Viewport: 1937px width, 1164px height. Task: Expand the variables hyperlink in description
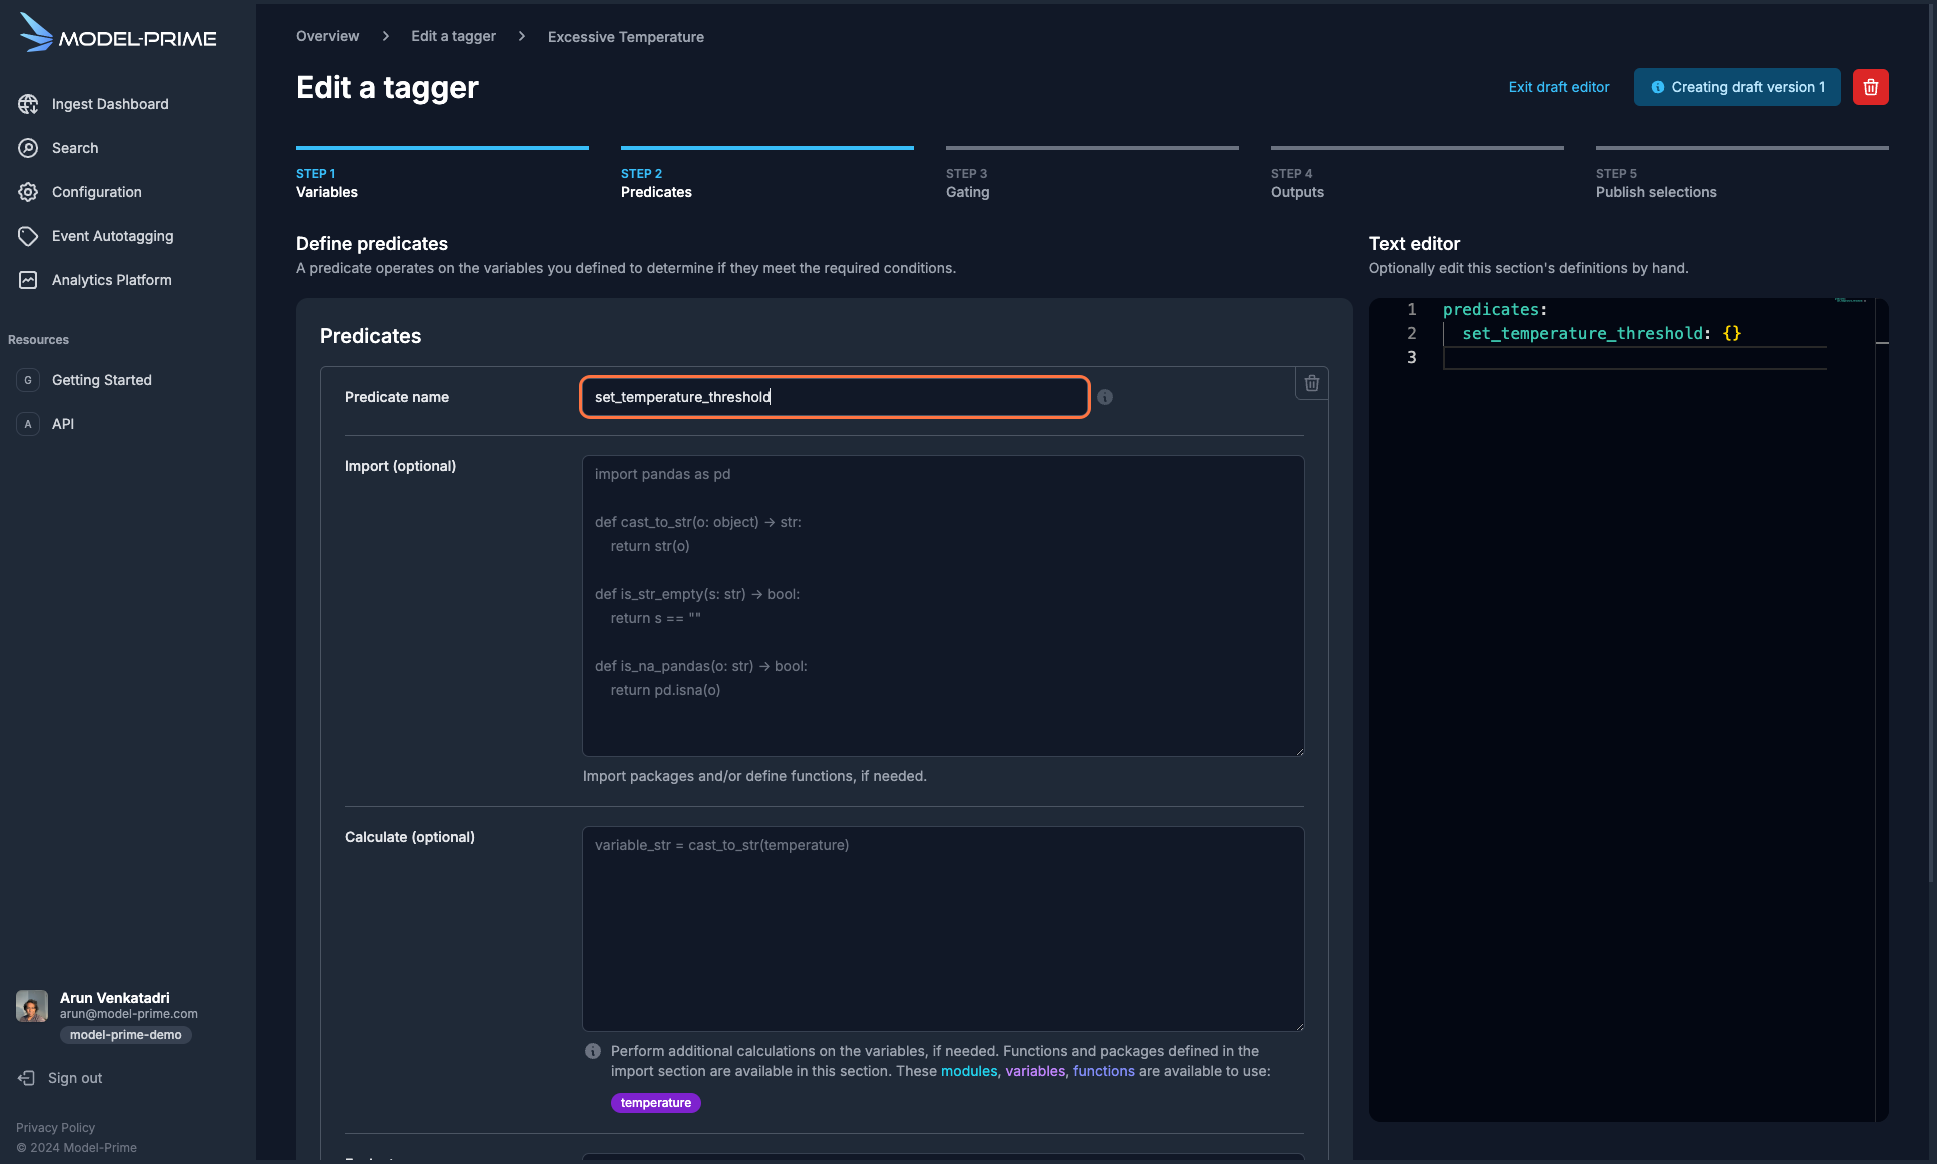(1035, 1070)
